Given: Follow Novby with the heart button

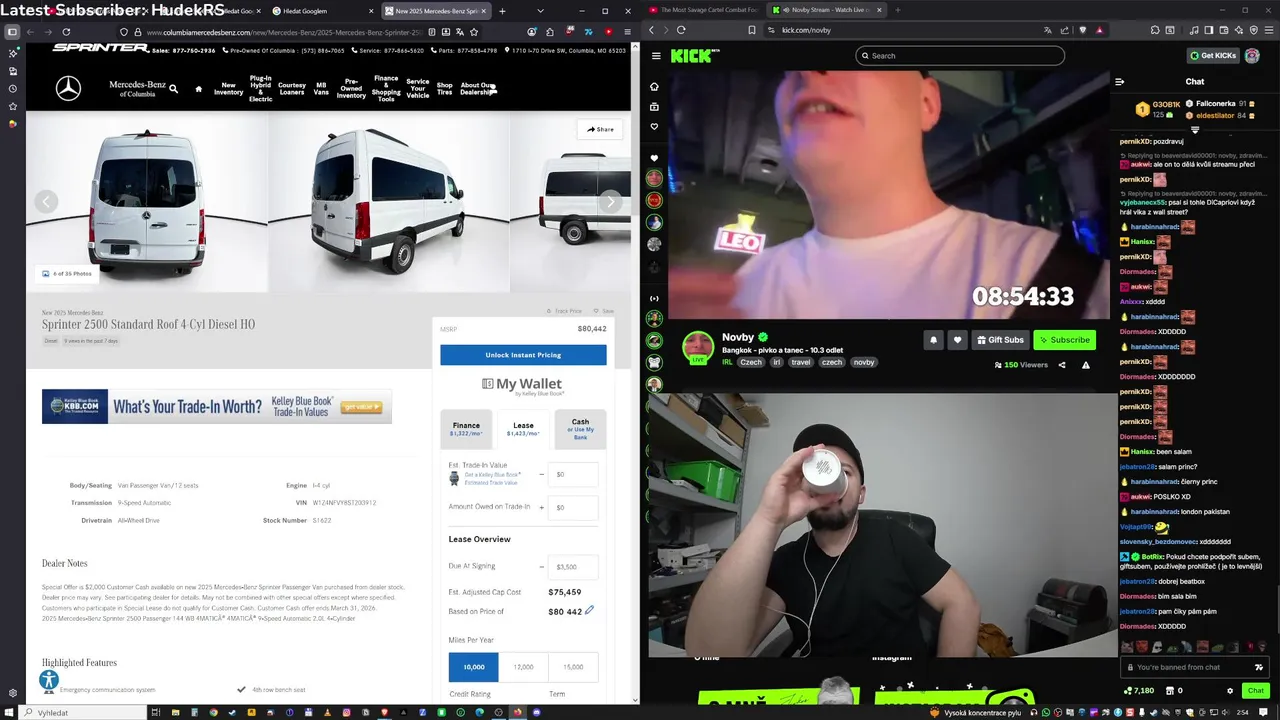Looking at the screenshot, I should pos(957,340).
